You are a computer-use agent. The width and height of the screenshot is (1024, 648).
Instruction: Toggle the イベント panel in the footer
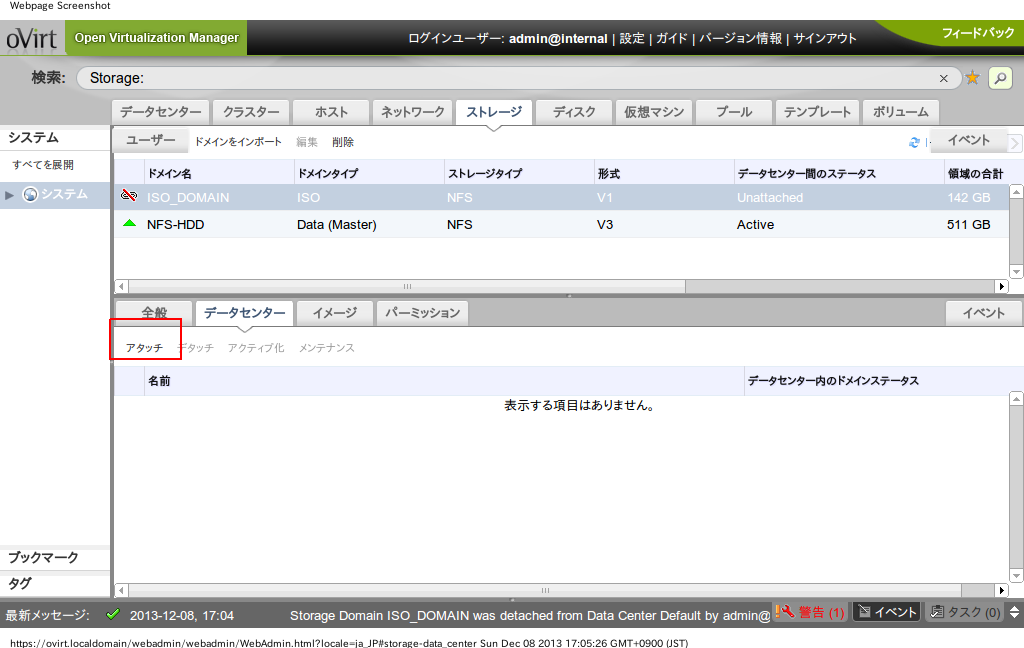(885, 611)
